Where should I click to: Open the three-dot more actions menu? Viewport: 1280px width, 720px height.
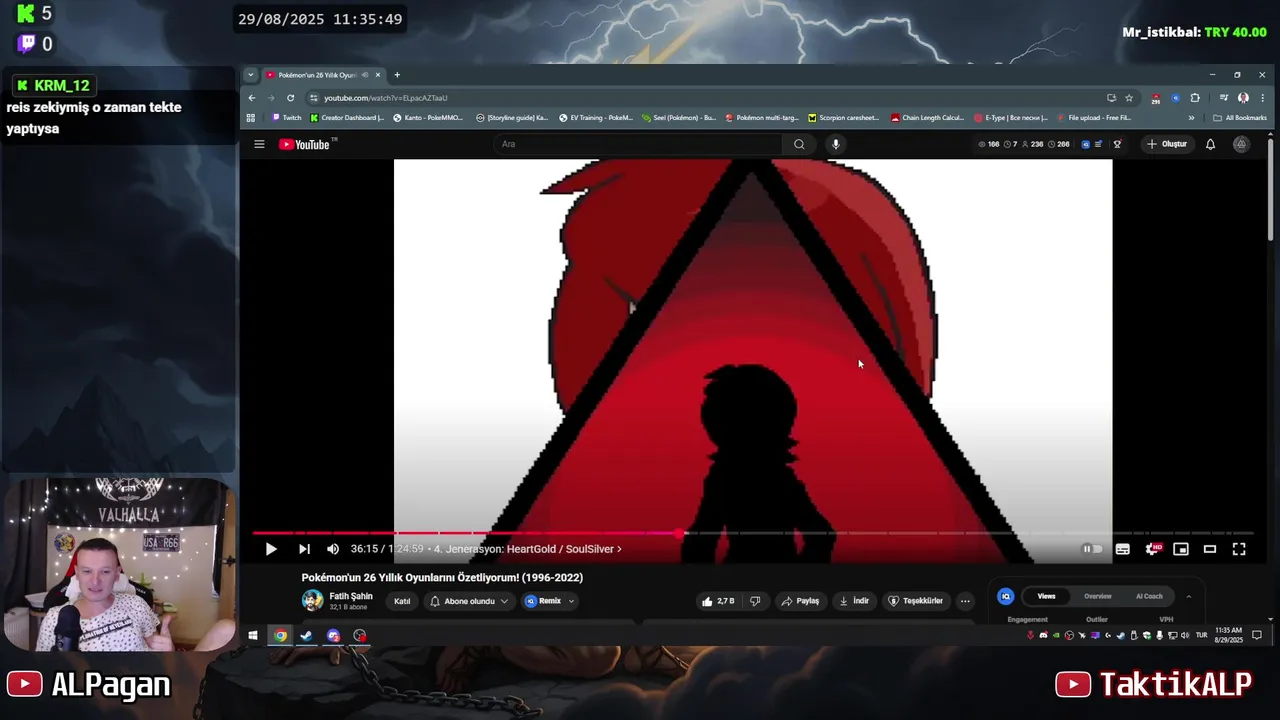tap(965, 601)
